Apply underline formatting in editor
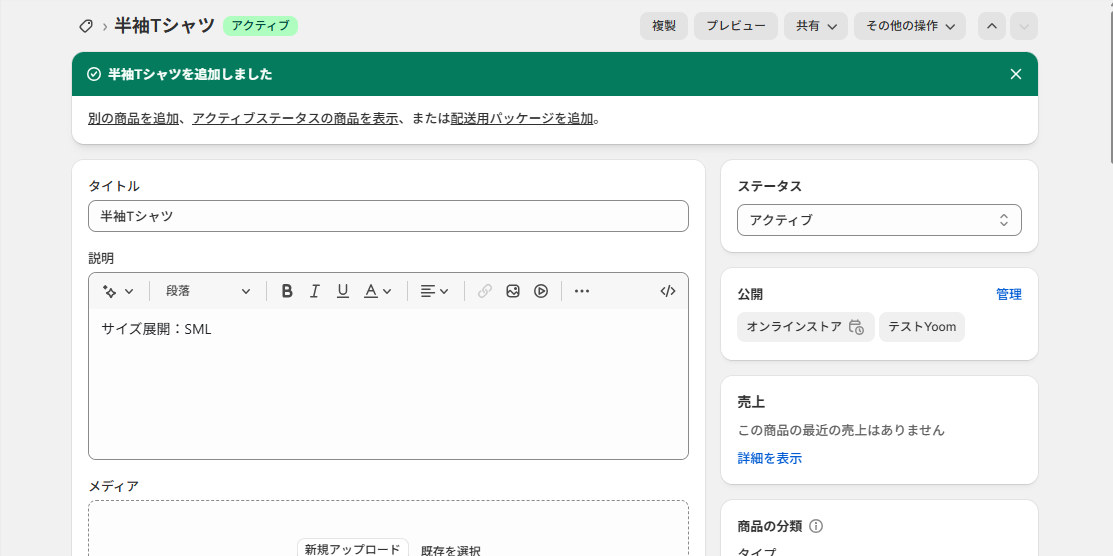This screenshot has height=556, width=1113. click(x=343, y=291)
